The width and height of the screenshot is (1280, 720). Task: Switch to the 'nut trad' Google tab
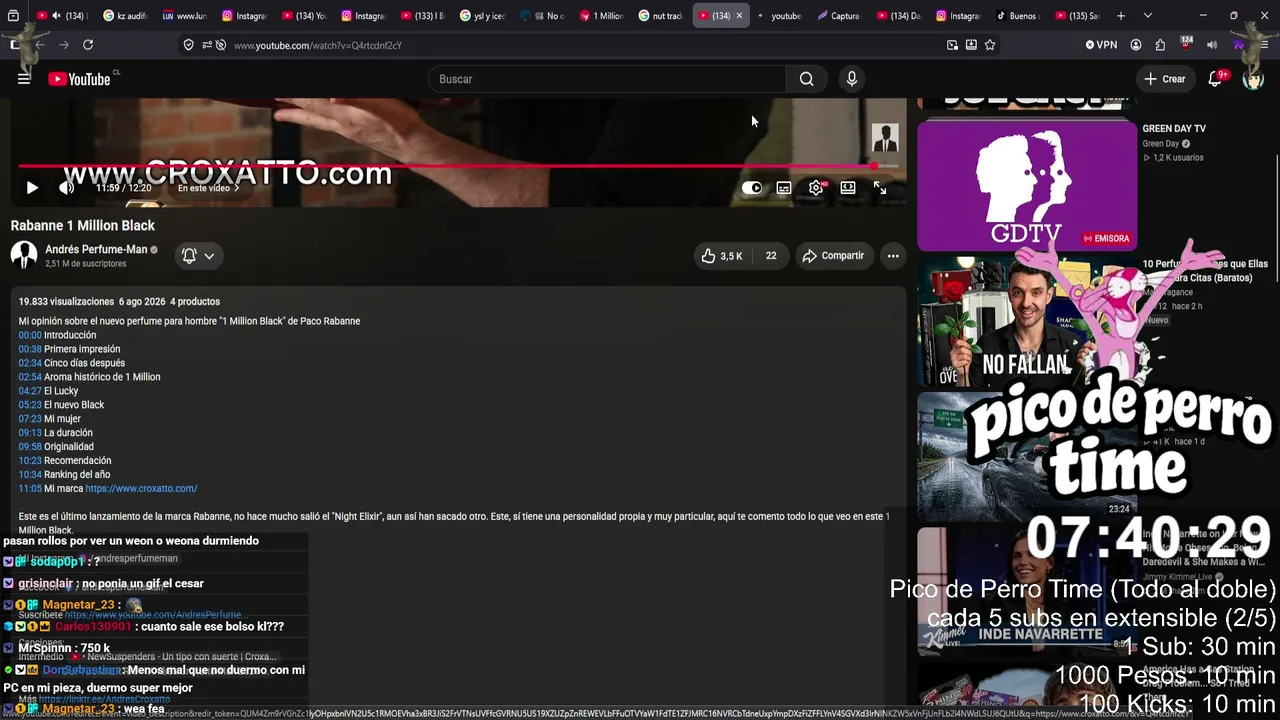661,16
